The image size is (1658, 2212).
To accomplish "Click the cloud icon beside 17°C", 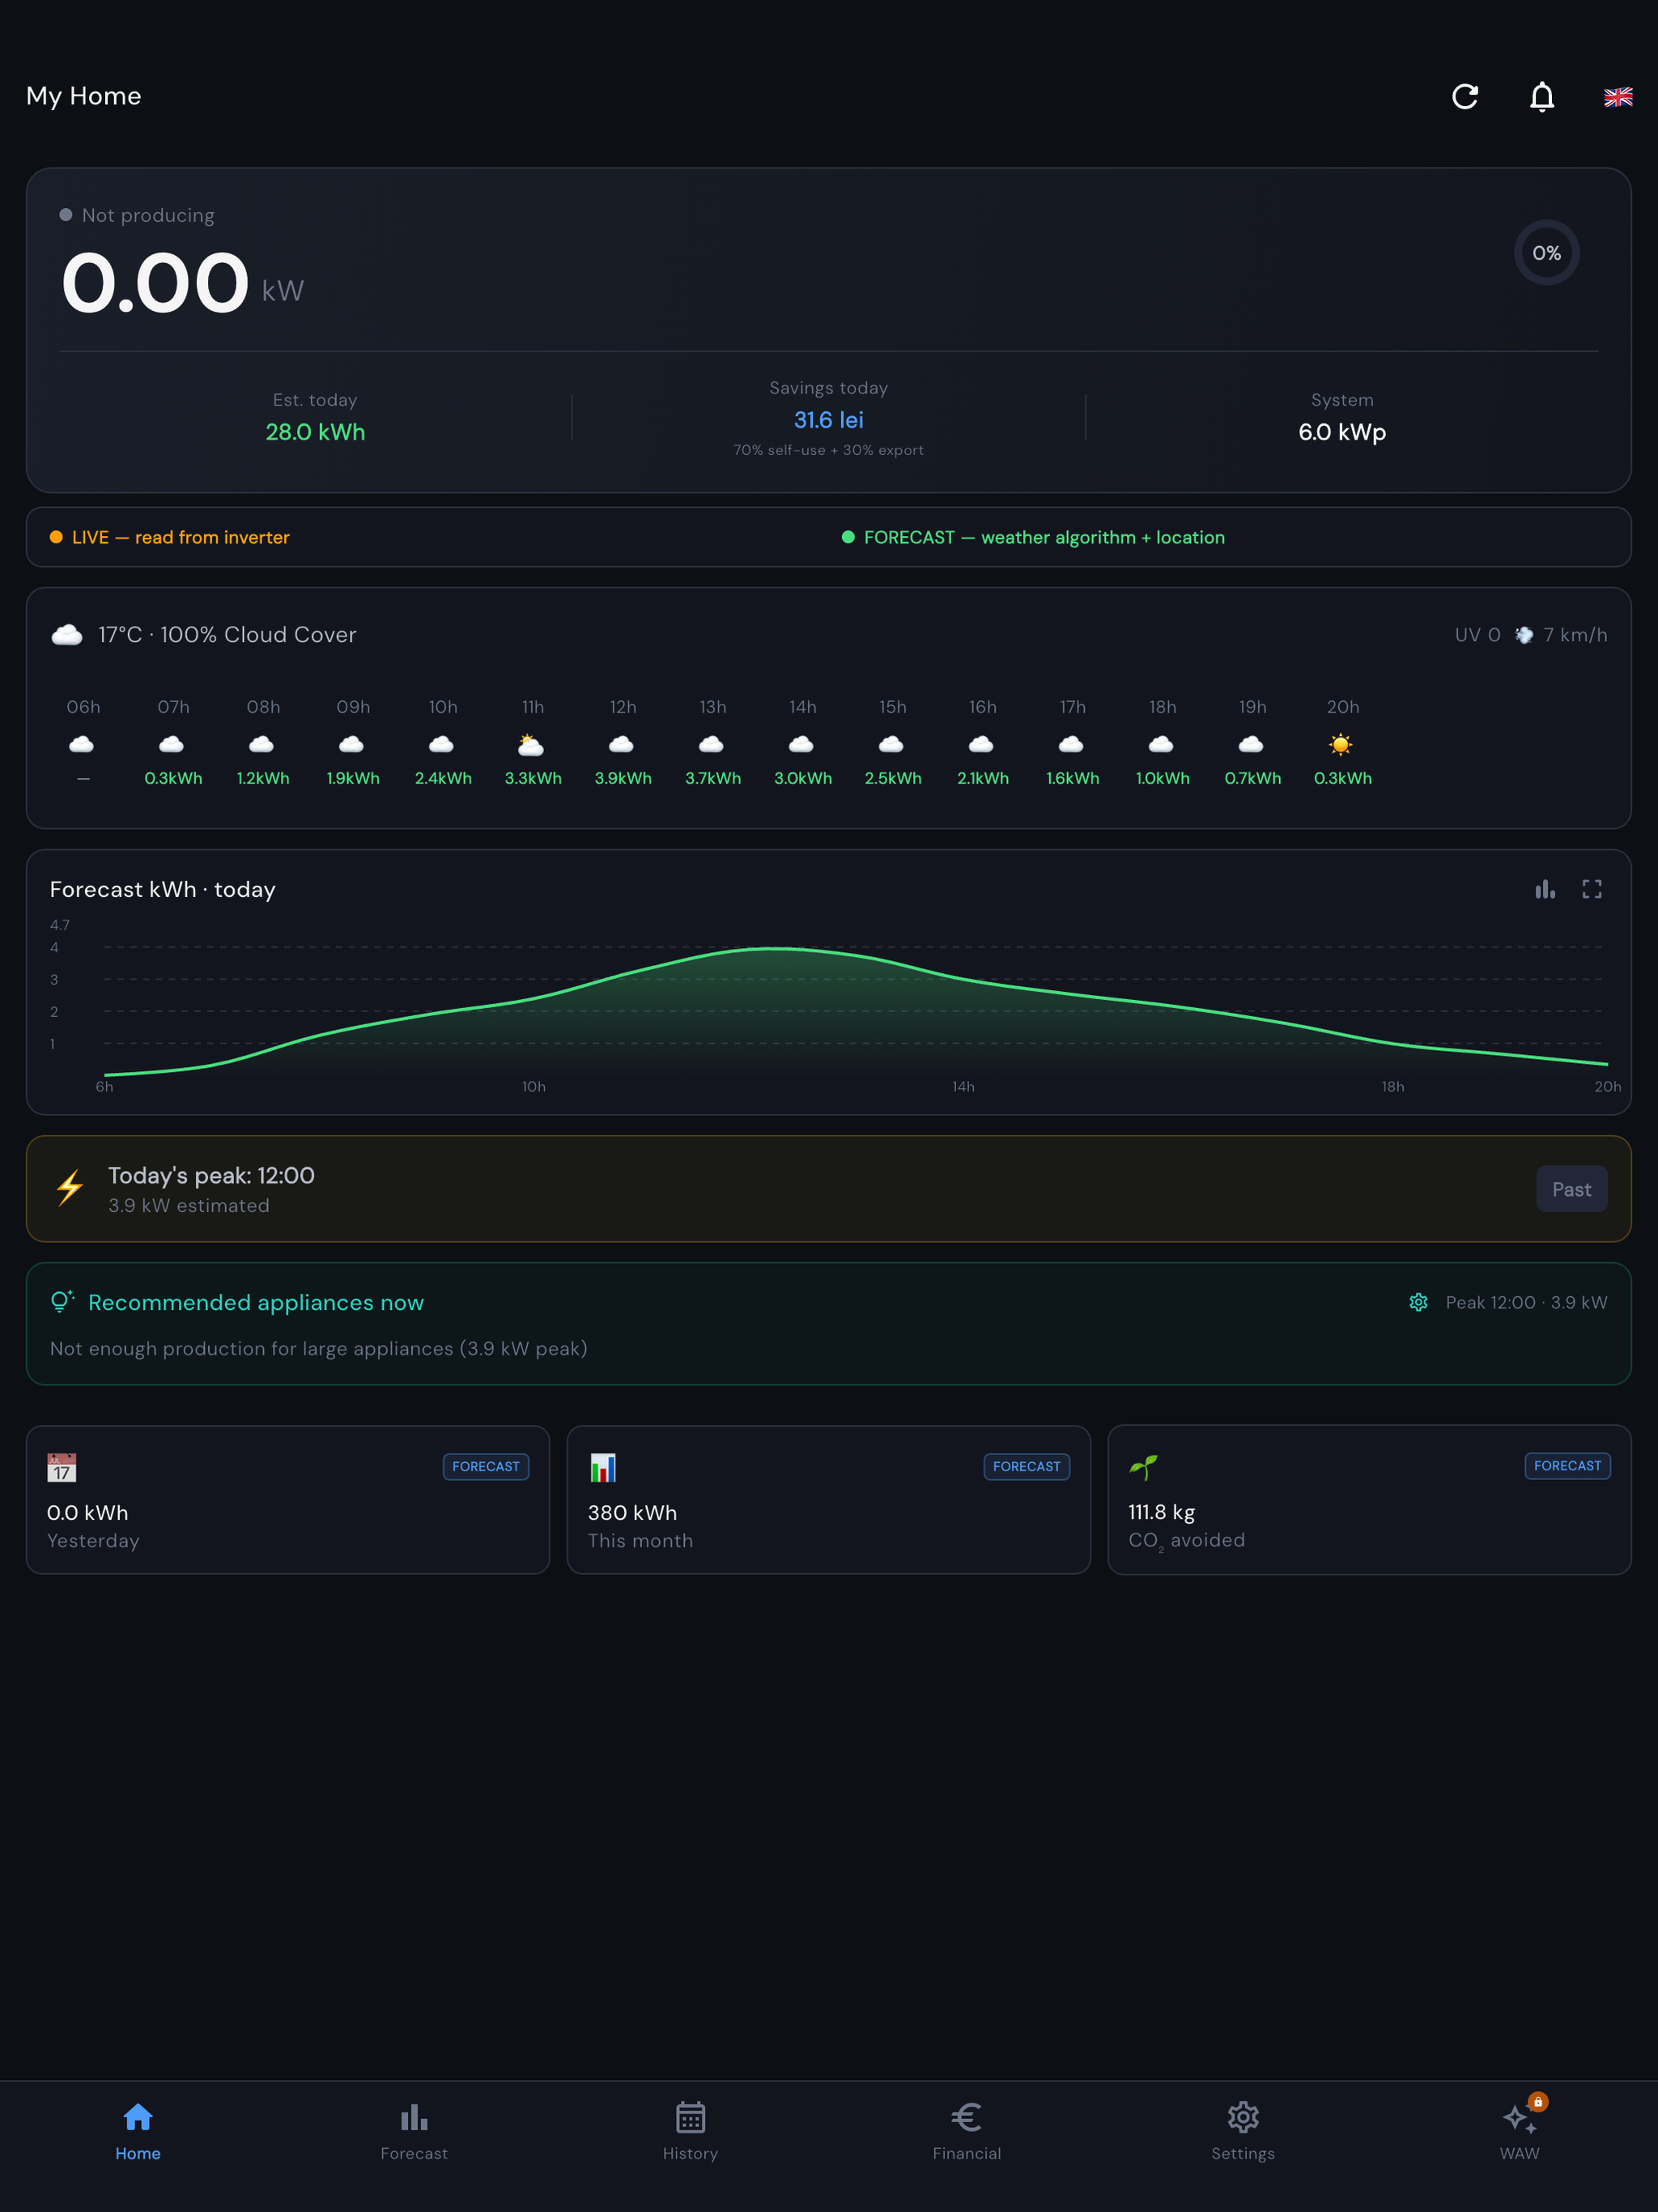I will [67, 634].
